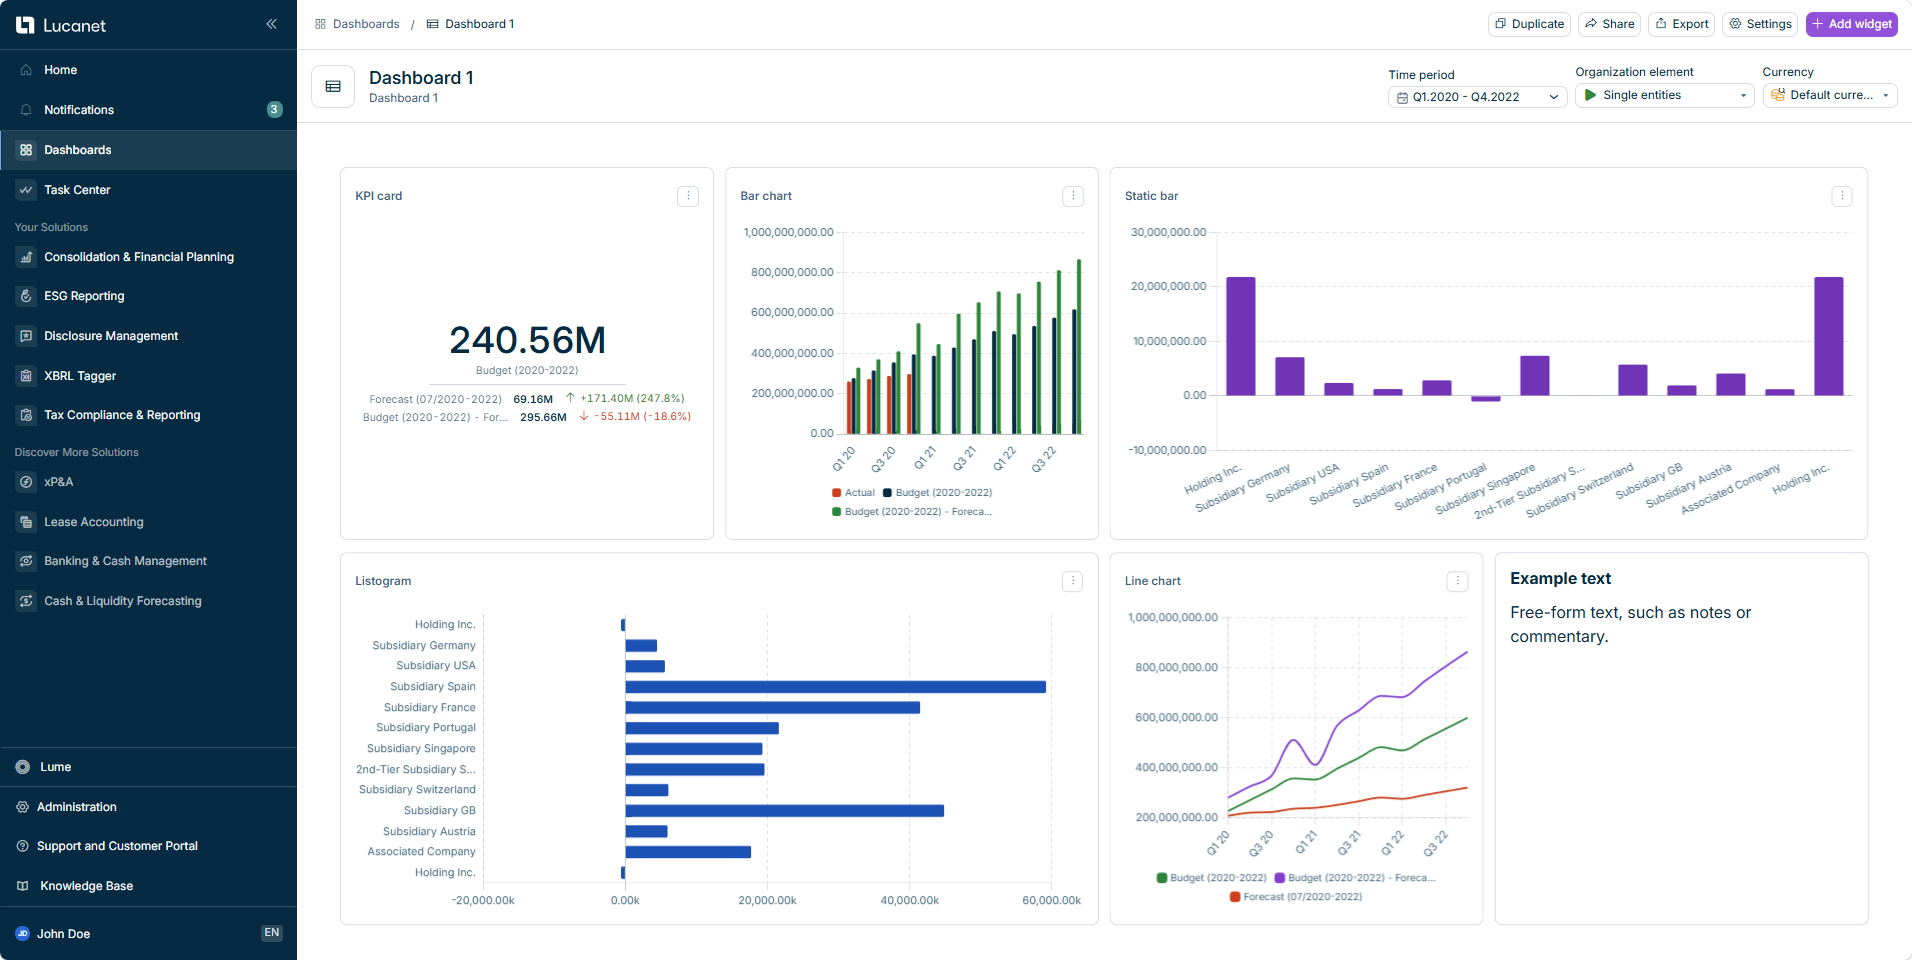Click Add widget button
Screen dimensions: 1912x960
click(1852, 24)
